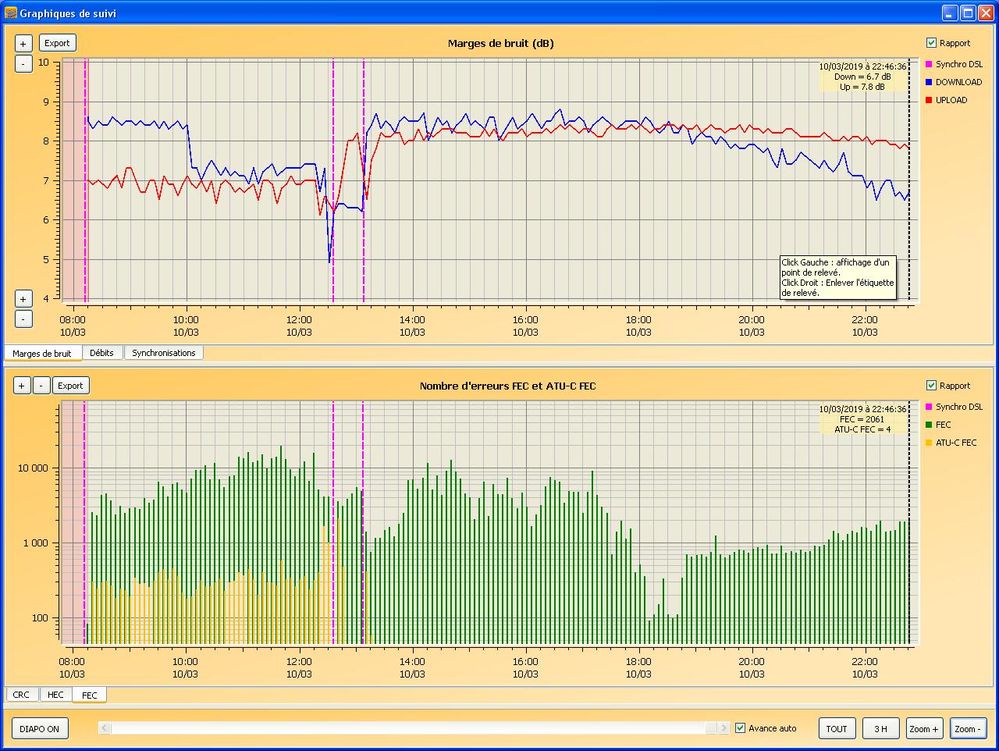
Task: Click the minus button in the FEC errors chart
Action: click(x=41, y=385)
